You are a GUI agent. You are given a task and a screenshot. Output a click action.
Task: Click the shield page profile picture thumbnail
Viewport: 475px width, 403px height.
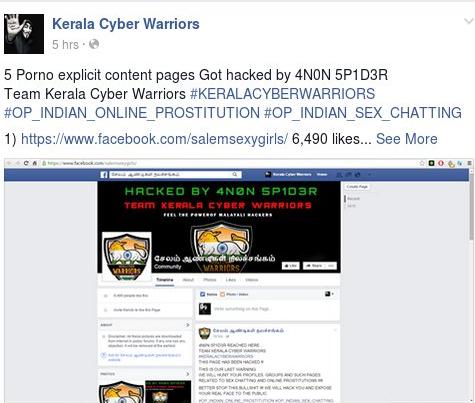(127, 257)
